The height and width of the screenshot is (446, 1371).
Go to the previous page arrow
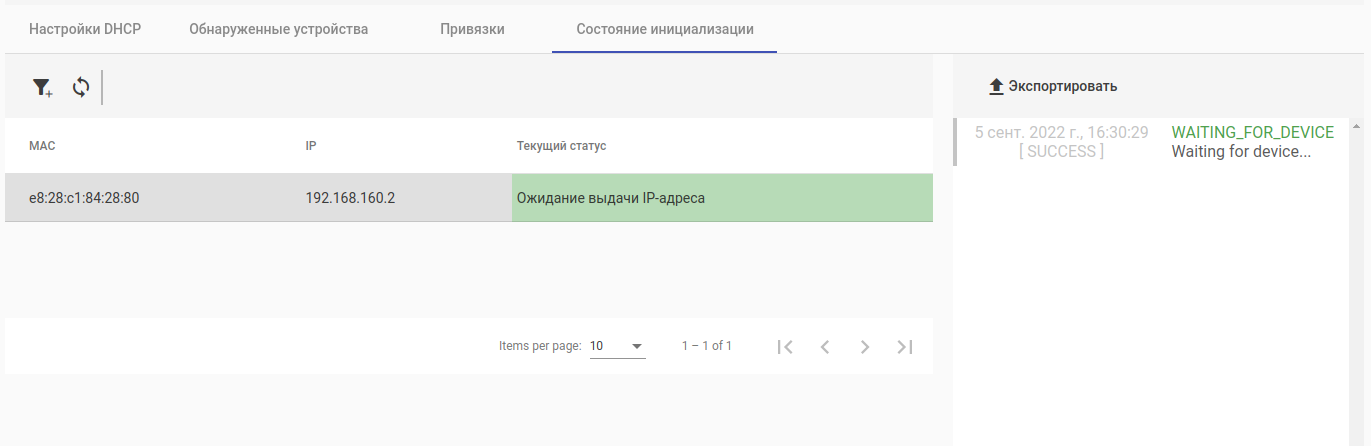(x=825, y=347)
